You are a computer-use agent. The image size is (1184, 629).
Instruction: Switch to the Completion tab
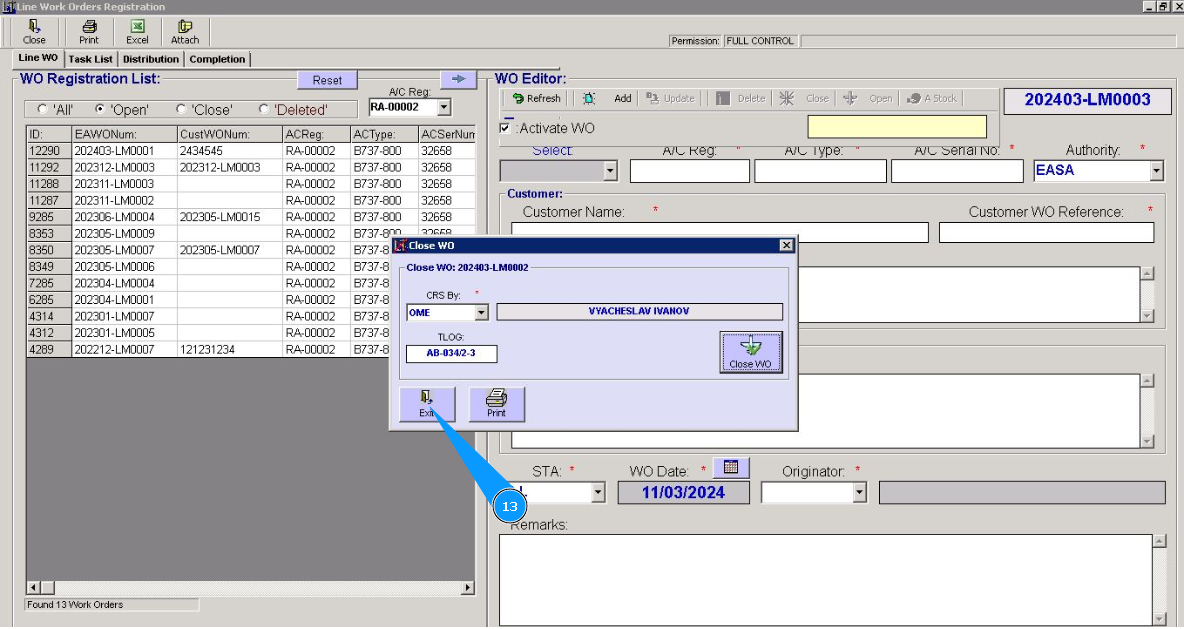click(x=217, y=59)
